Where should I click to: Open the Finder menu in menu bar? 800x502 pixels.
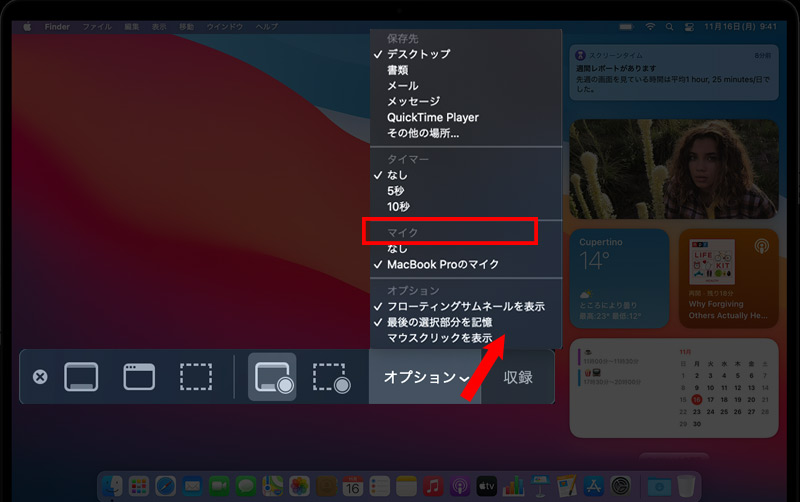57,27
